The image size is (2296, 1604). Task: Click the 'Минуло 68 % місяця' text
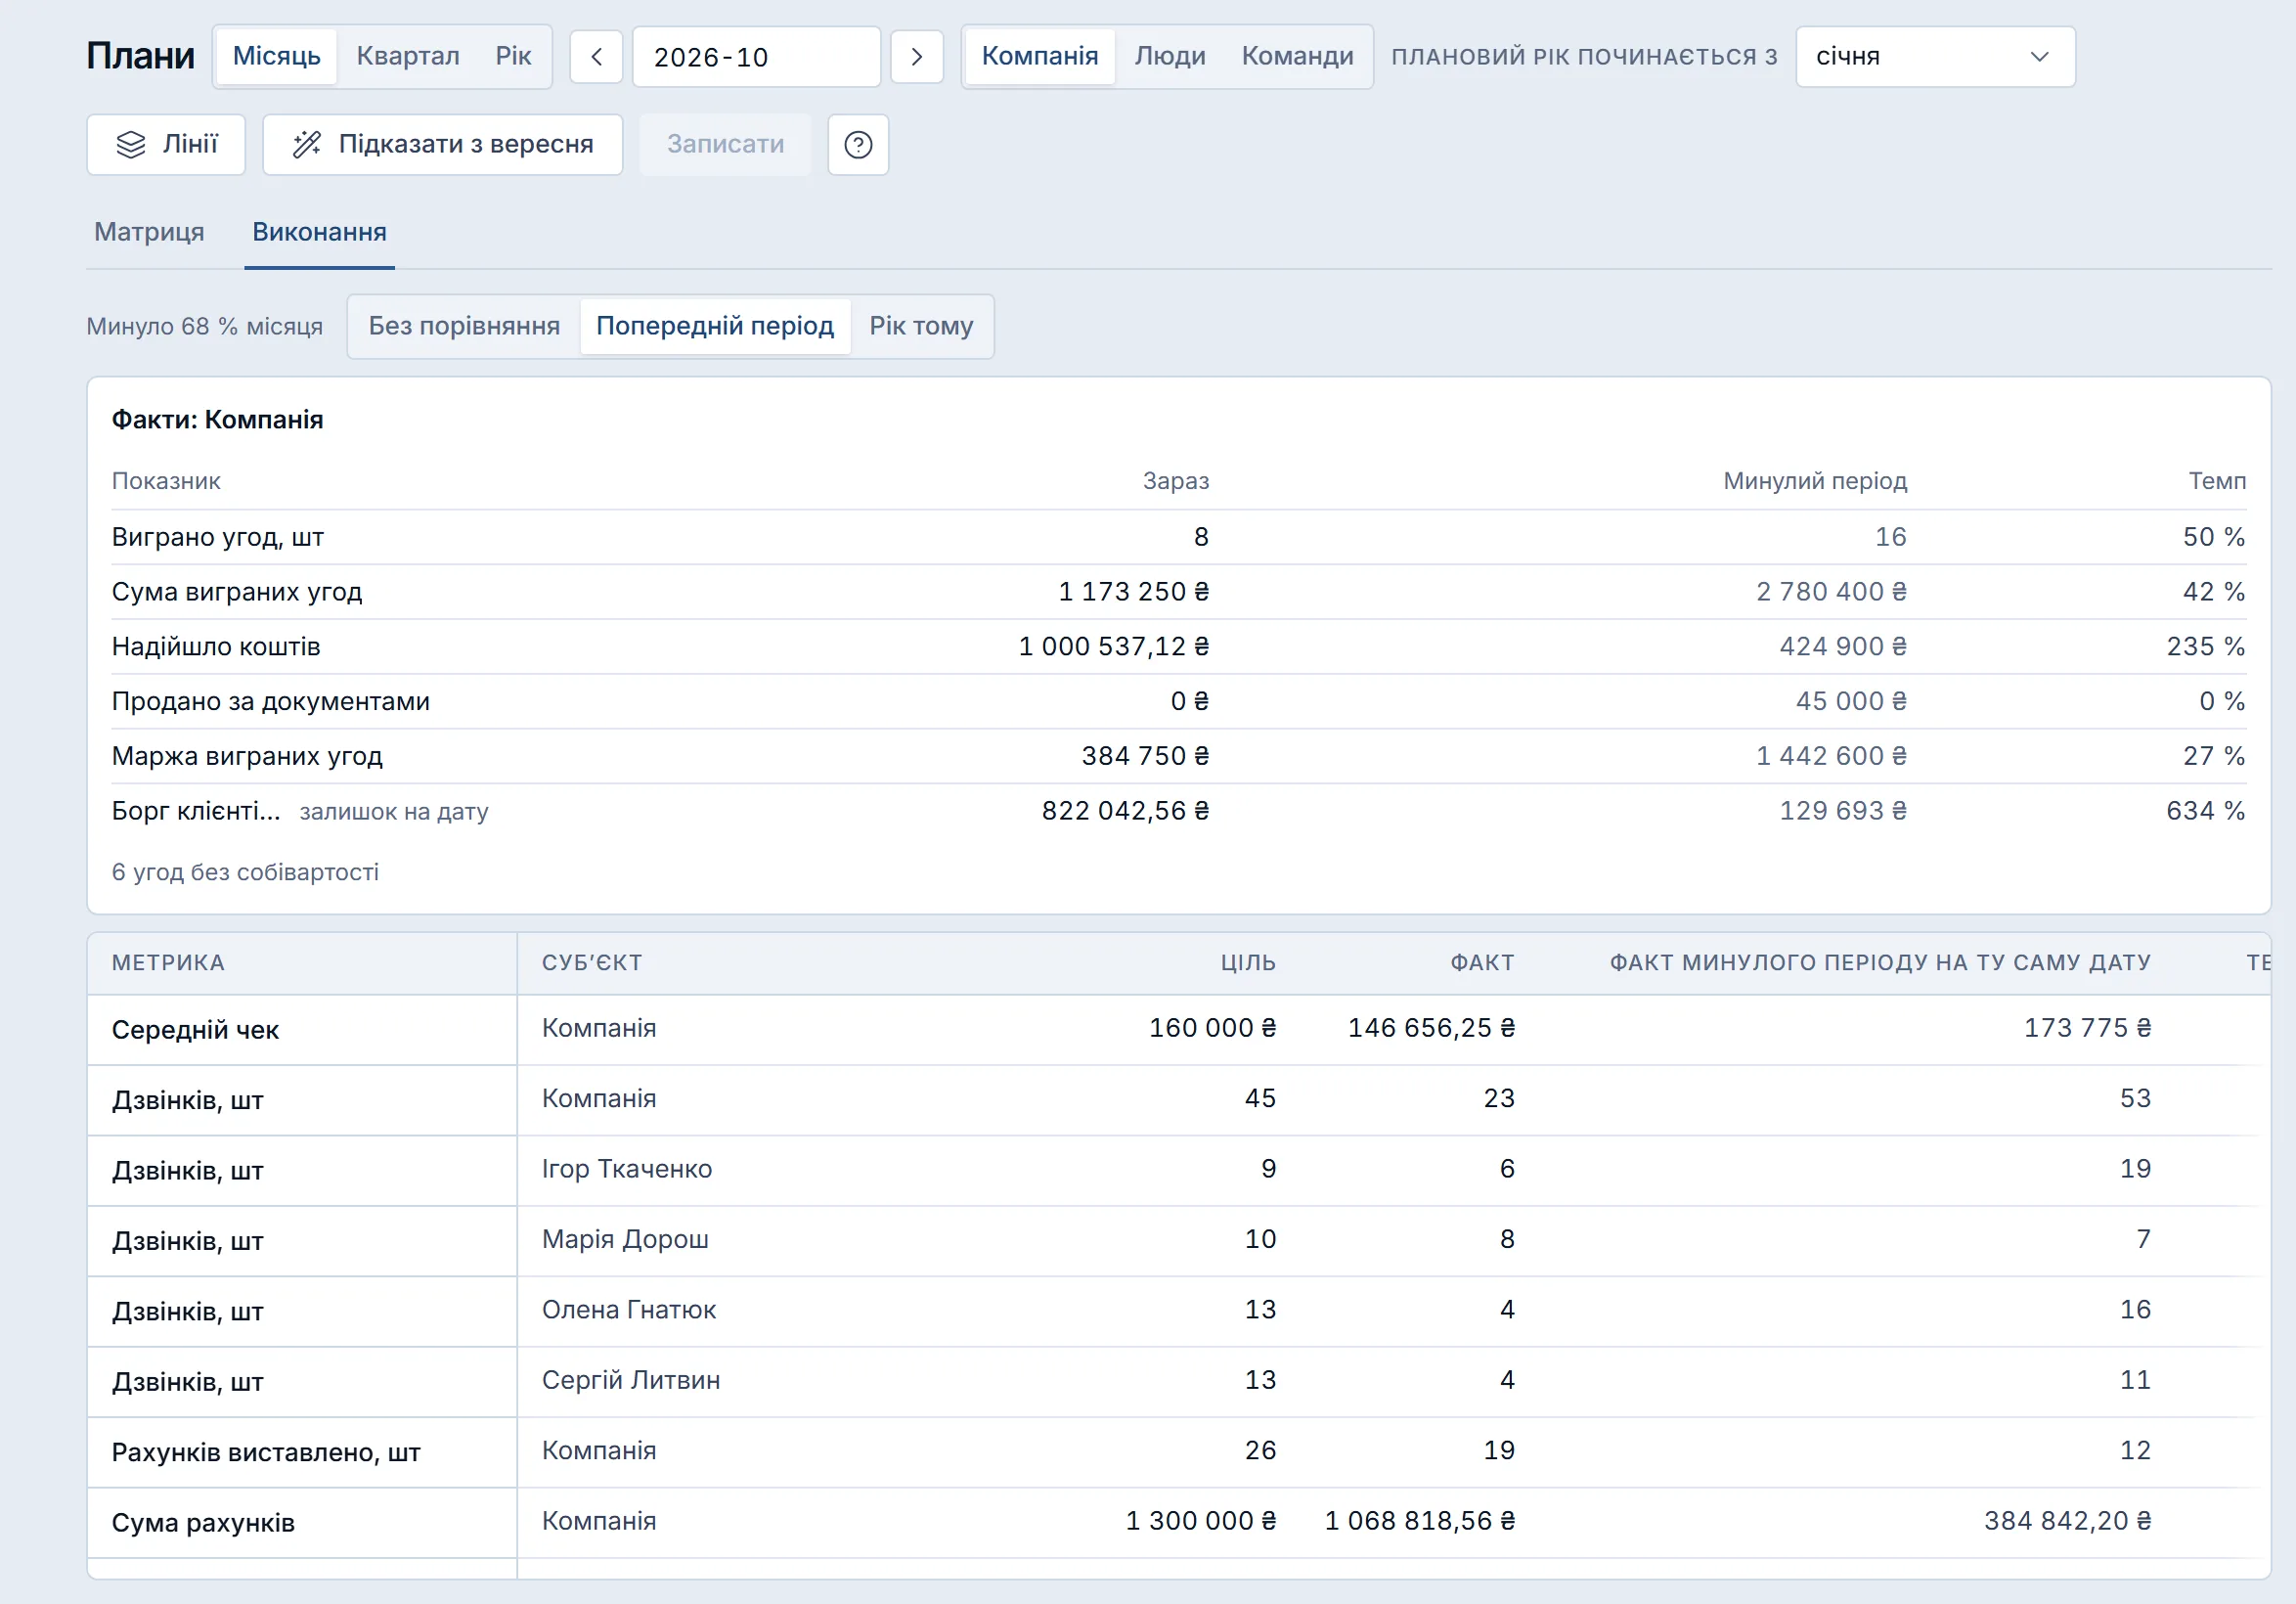coord(205,327)
